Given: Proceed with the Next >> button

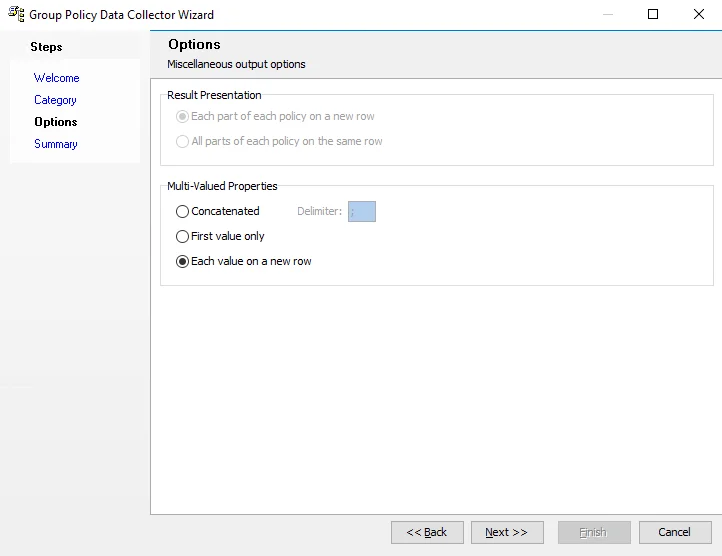Looking at the screenshot, I should (x=507, y=533).
